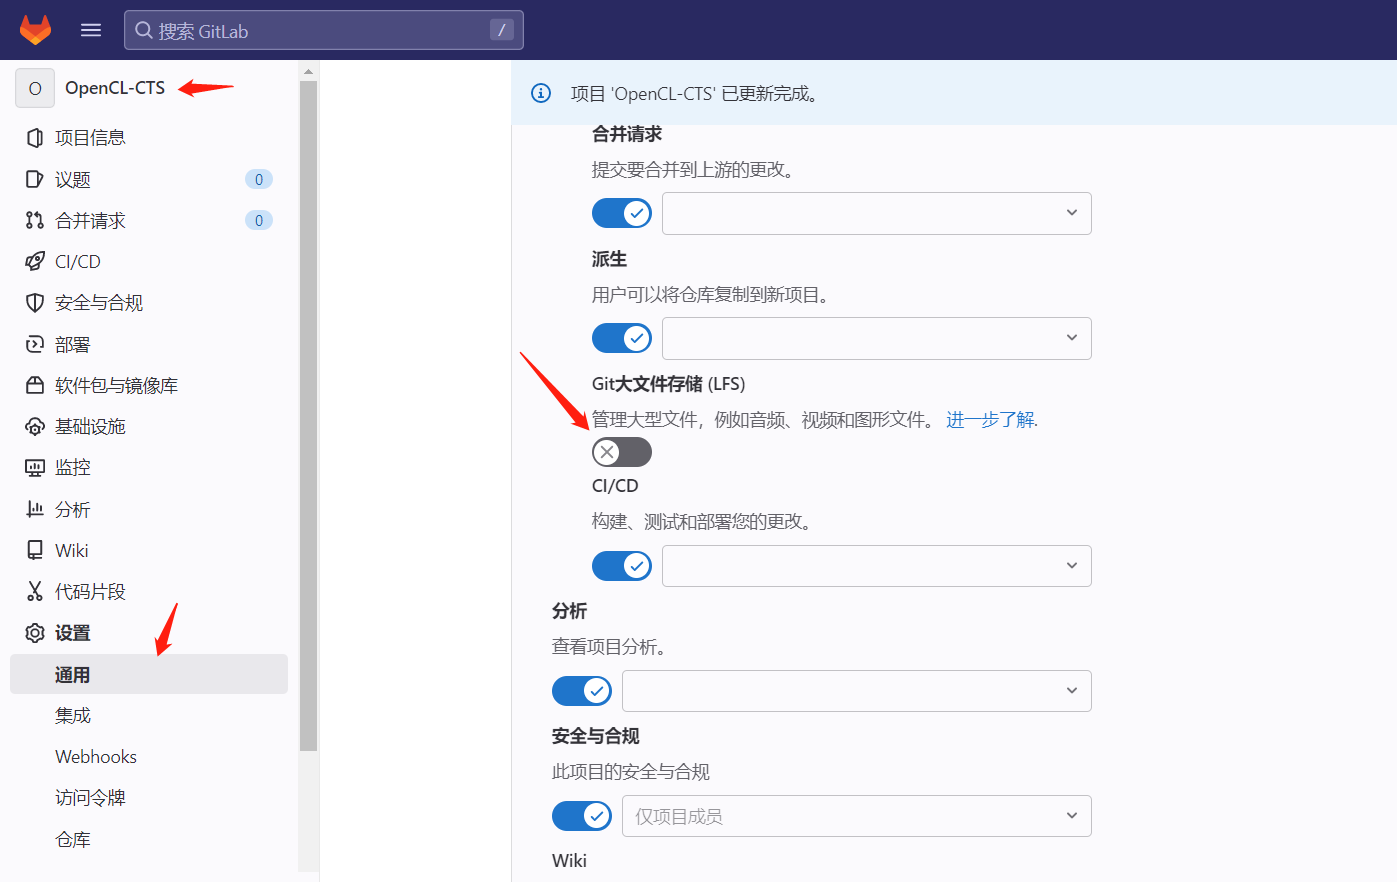Viewport: 1397px width, 882px height.
Task: Click the 安全与合规 shield icon
Action: point(35,302)
